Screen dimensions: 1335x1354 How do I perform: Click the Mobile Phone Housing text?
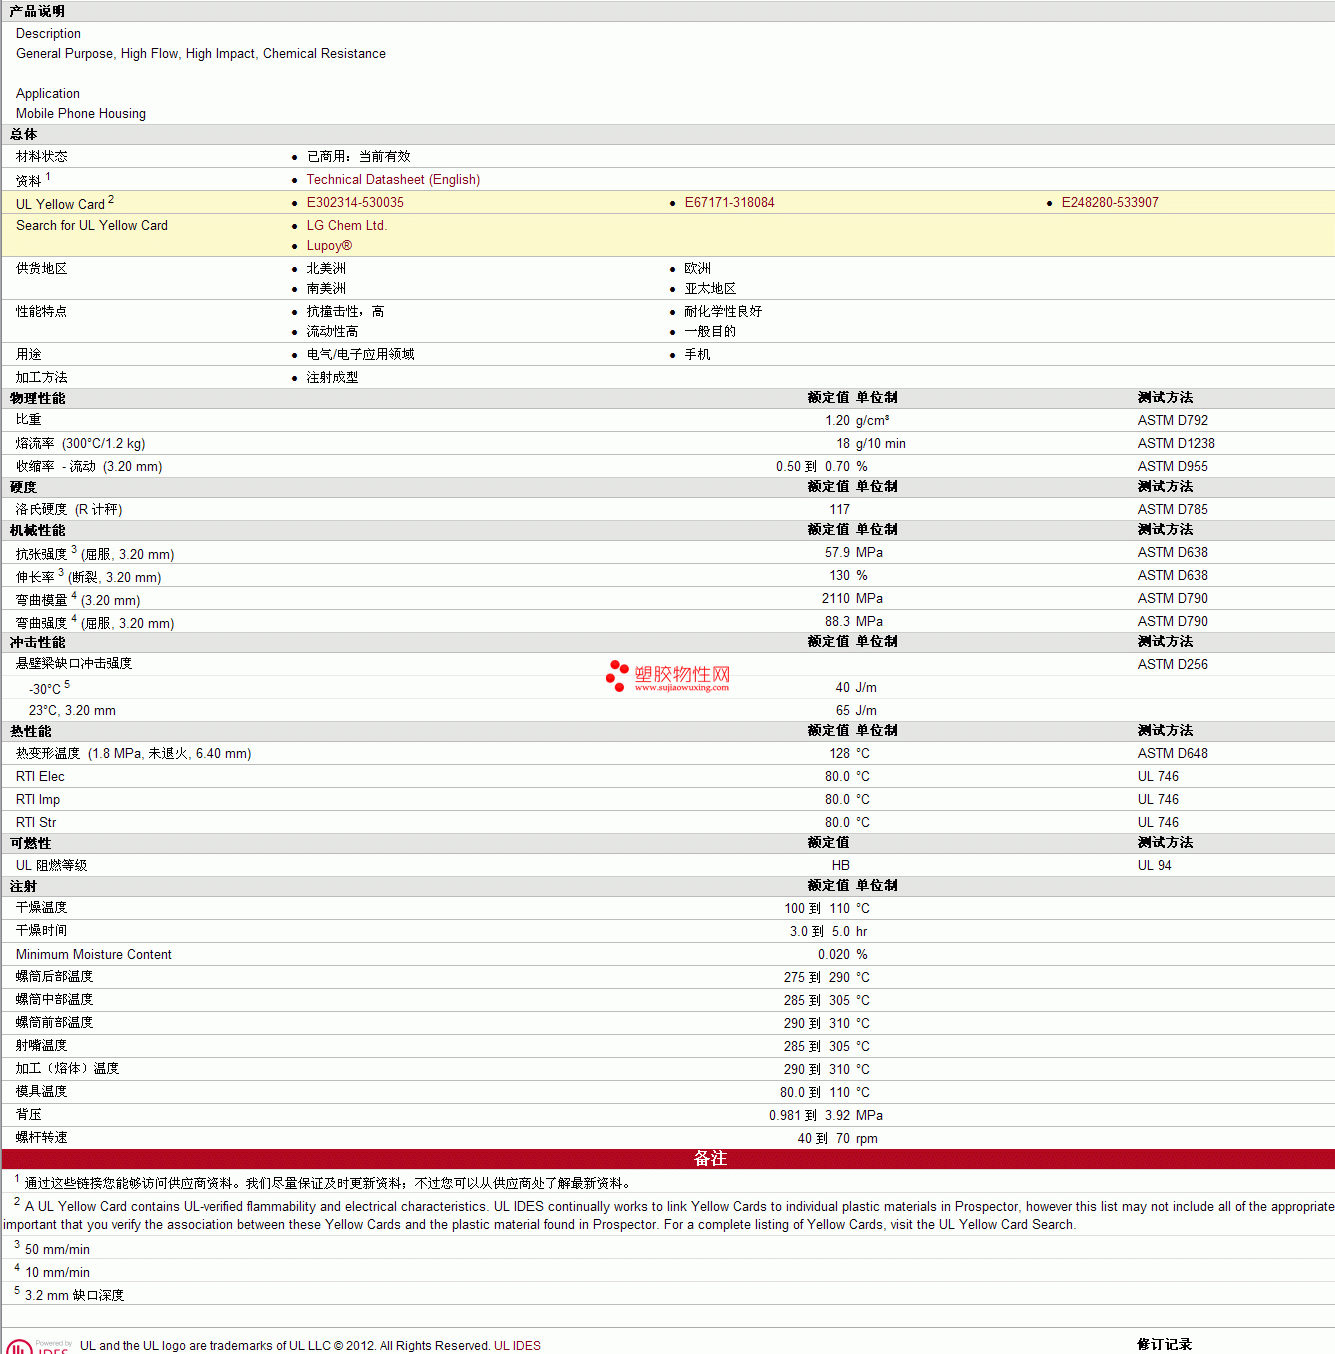point(81,114)
